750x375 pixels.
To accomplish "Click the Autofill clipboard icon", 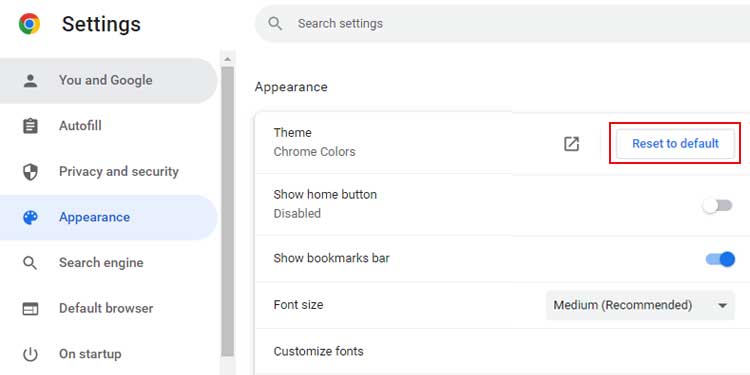I will pyautogui.click(x=30, y=126).
